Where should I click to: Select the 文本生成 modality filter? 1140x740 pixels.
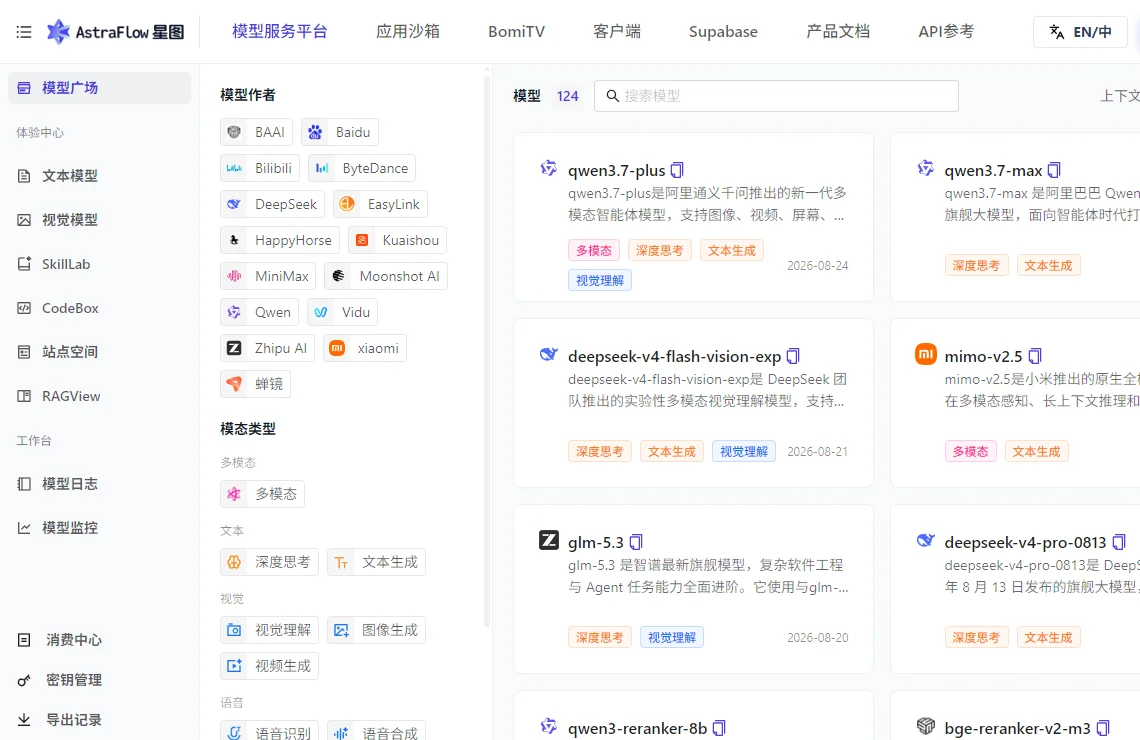376,562
